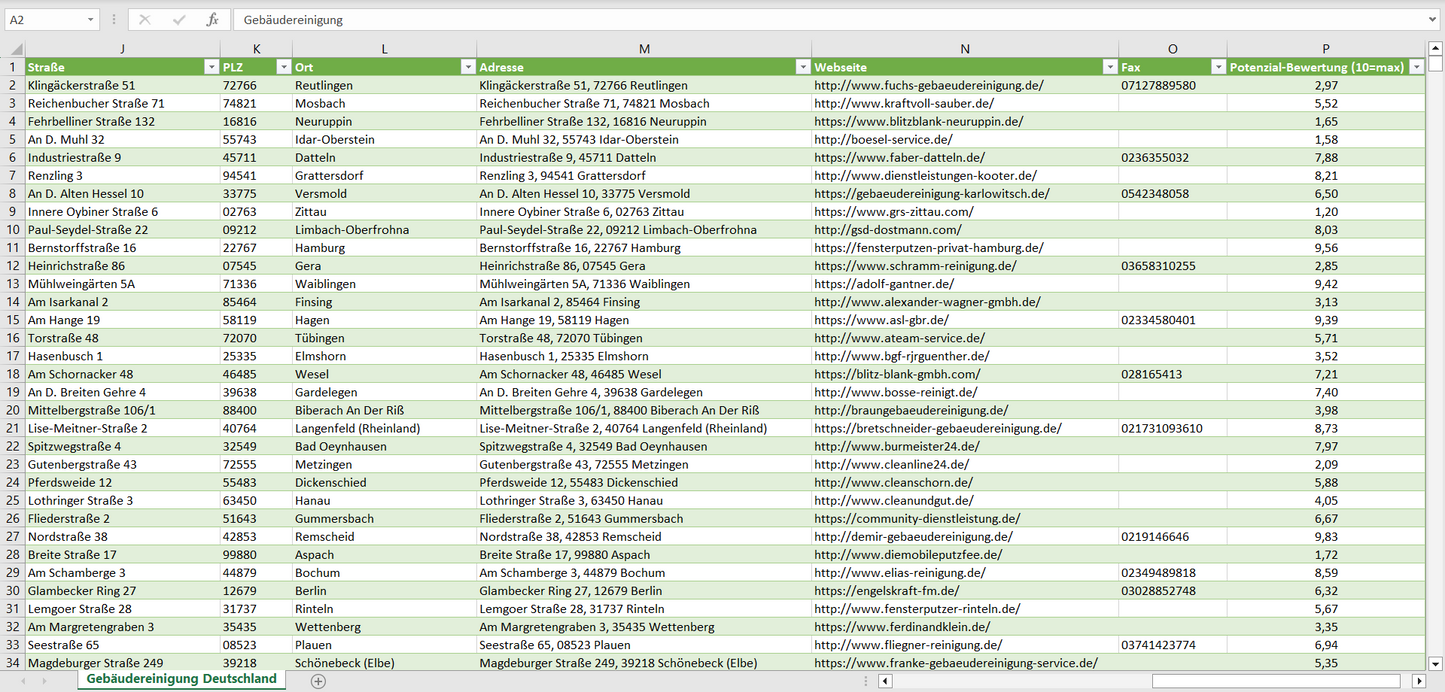This screenshot has width=1445, height=692.
Task: Select column M header
Action: point(644,49)
